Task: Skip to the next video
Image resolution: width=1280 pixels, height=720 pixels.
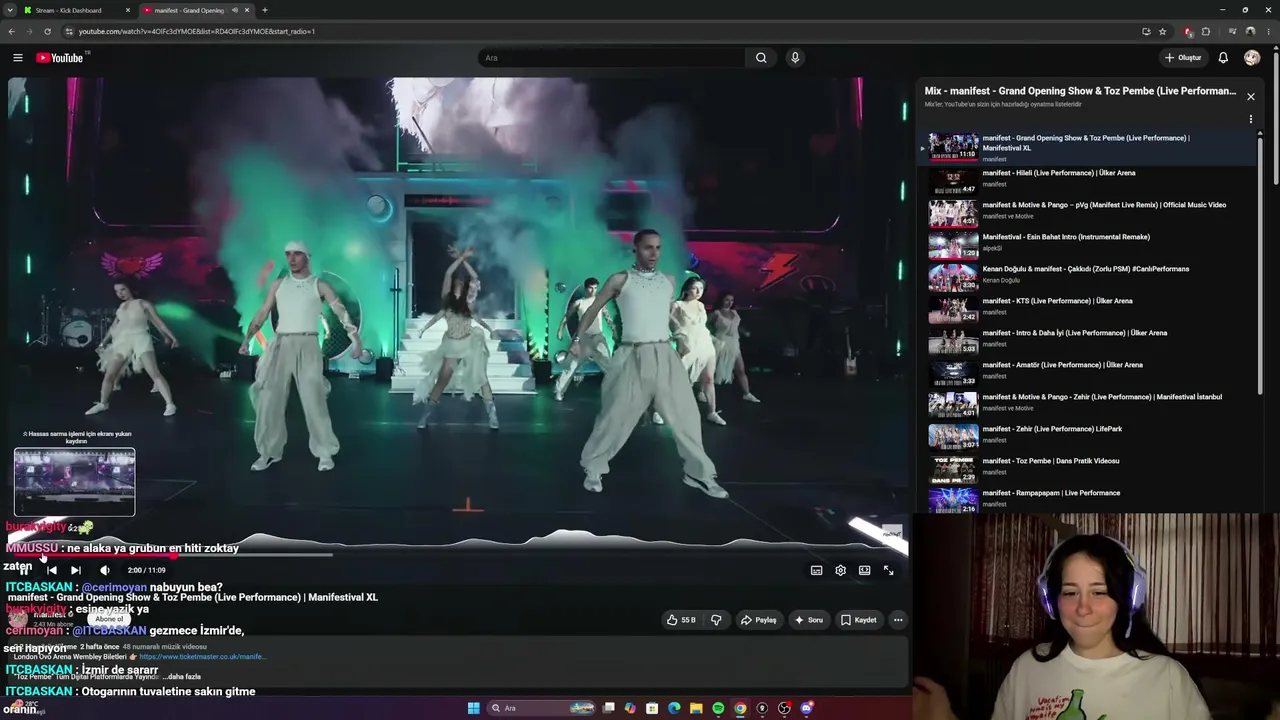Action: pyautogui.click(x=75, y=570)
